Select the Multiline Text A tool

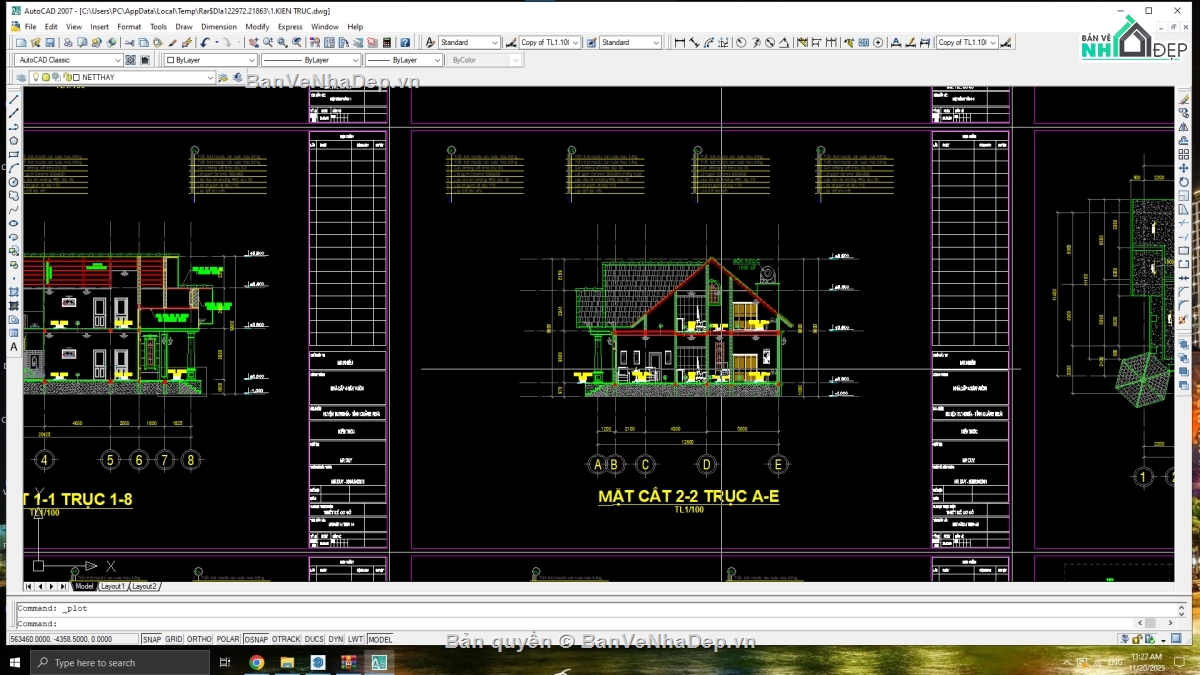point(14,347)
